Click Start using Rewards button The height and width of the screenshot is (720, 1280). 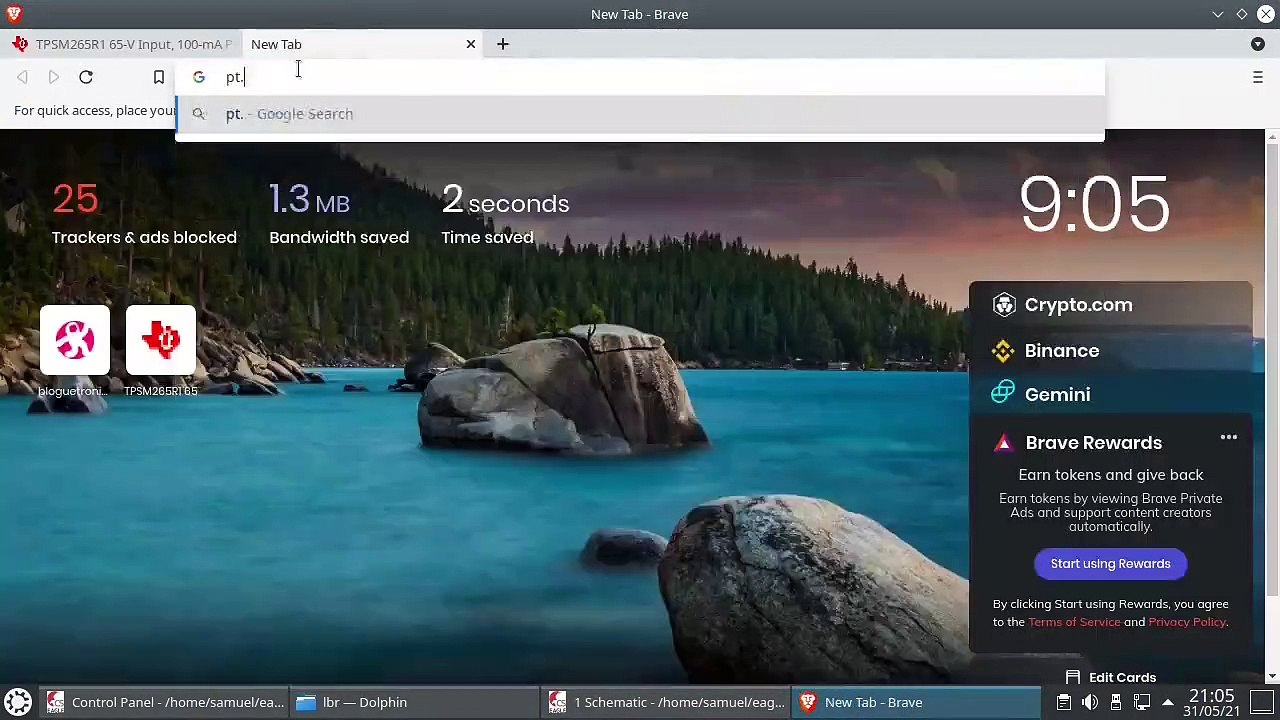point(1110,564)
